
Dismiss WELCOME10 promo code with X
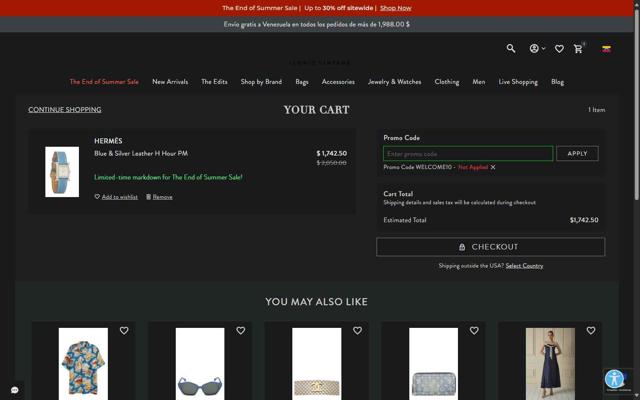[x=493, y=167]
